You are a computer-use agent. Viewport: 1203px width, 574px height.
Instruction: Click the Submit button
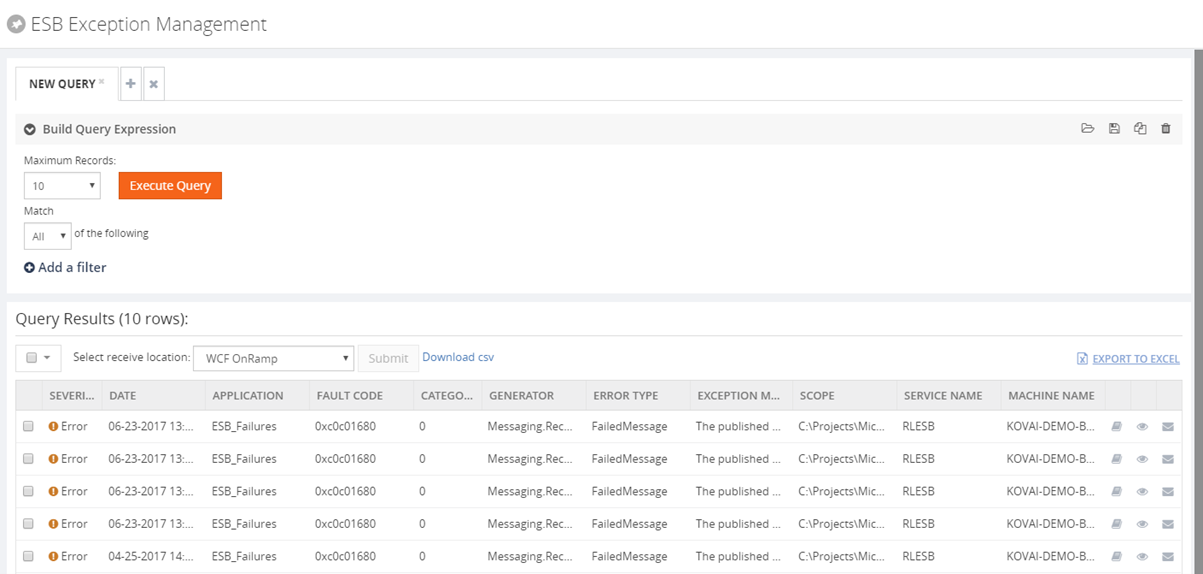pyautogui.click(x=388, y=358)
